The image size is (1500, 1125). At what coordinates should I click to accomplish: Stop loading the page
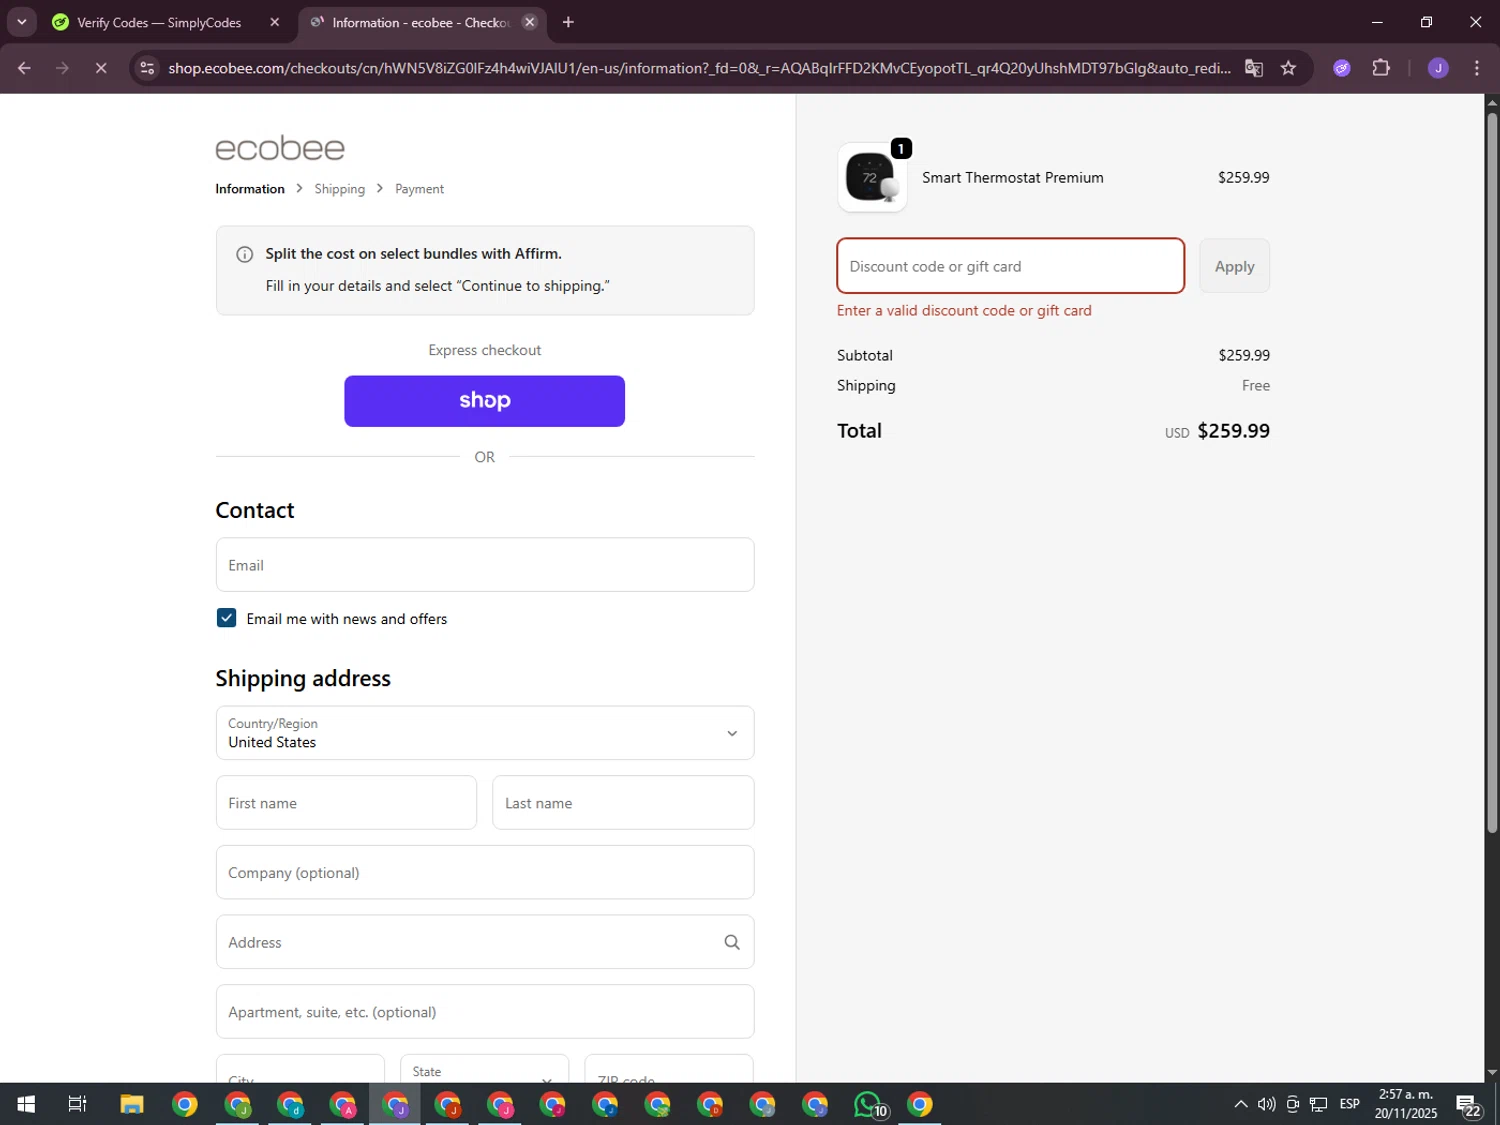[100, 68]
